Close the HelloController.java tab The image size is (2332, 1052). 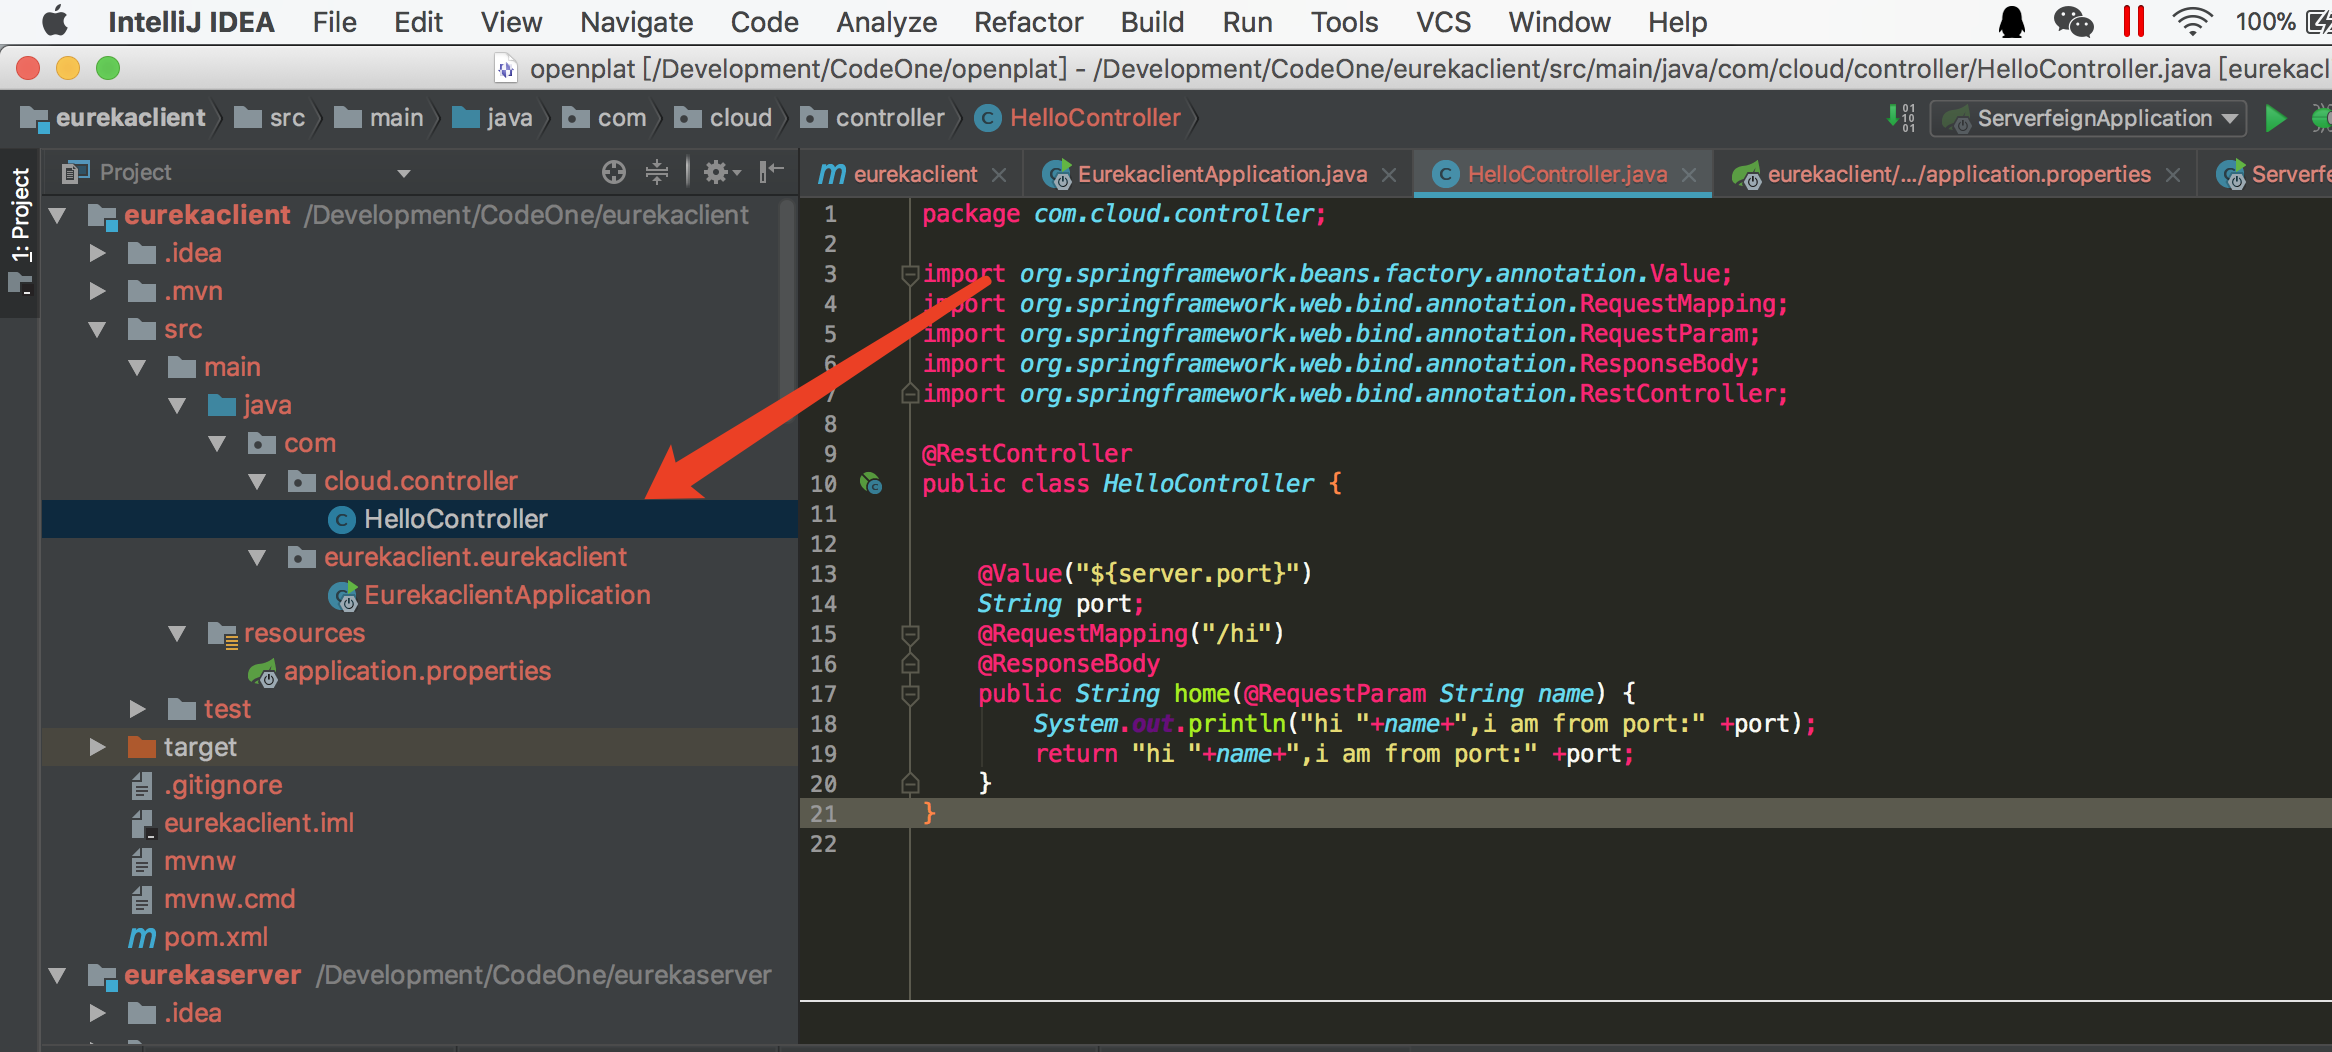[x=1690, y=175]
